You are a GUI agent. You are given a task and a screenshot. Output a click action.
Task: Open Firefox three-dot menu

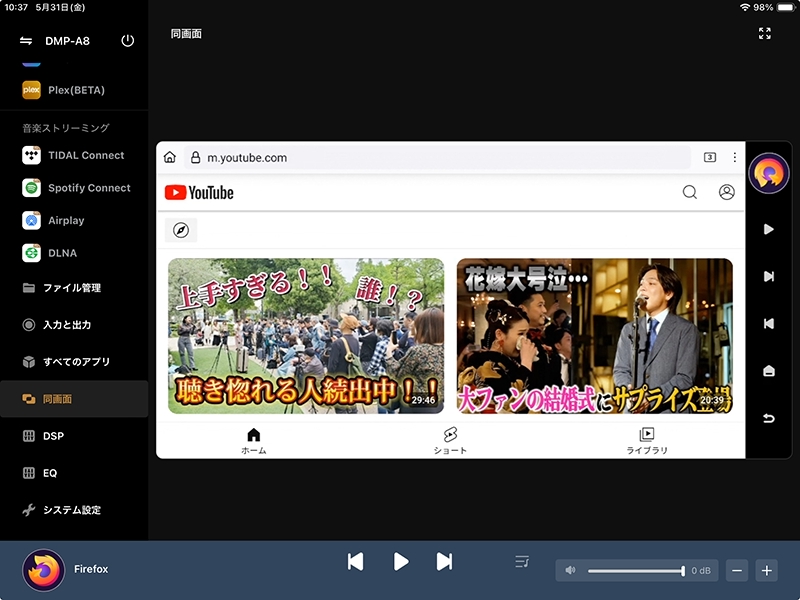coord(735,157)
